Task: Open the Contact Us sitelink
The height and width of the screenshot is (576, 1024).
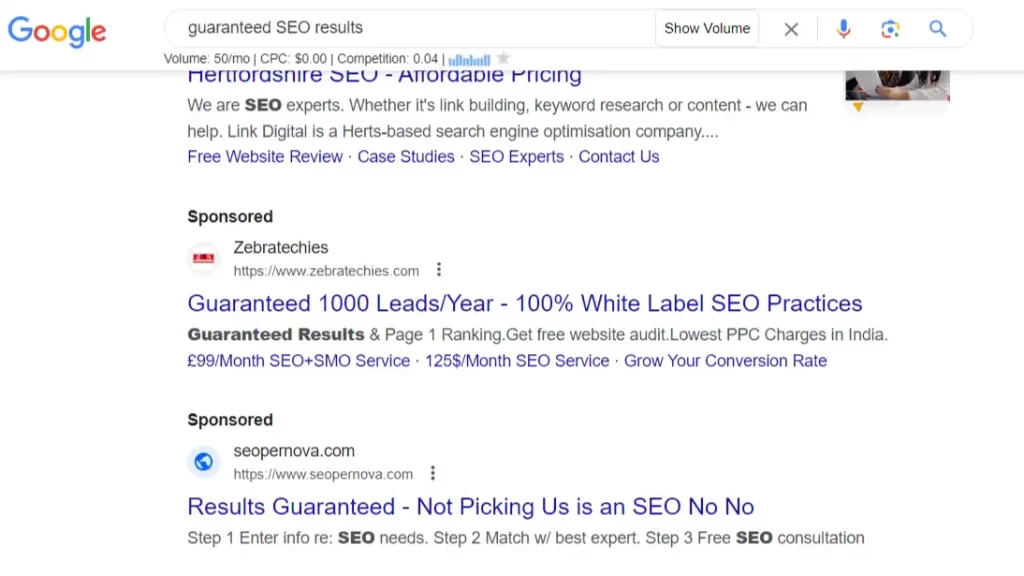Action: click(619, 157)
